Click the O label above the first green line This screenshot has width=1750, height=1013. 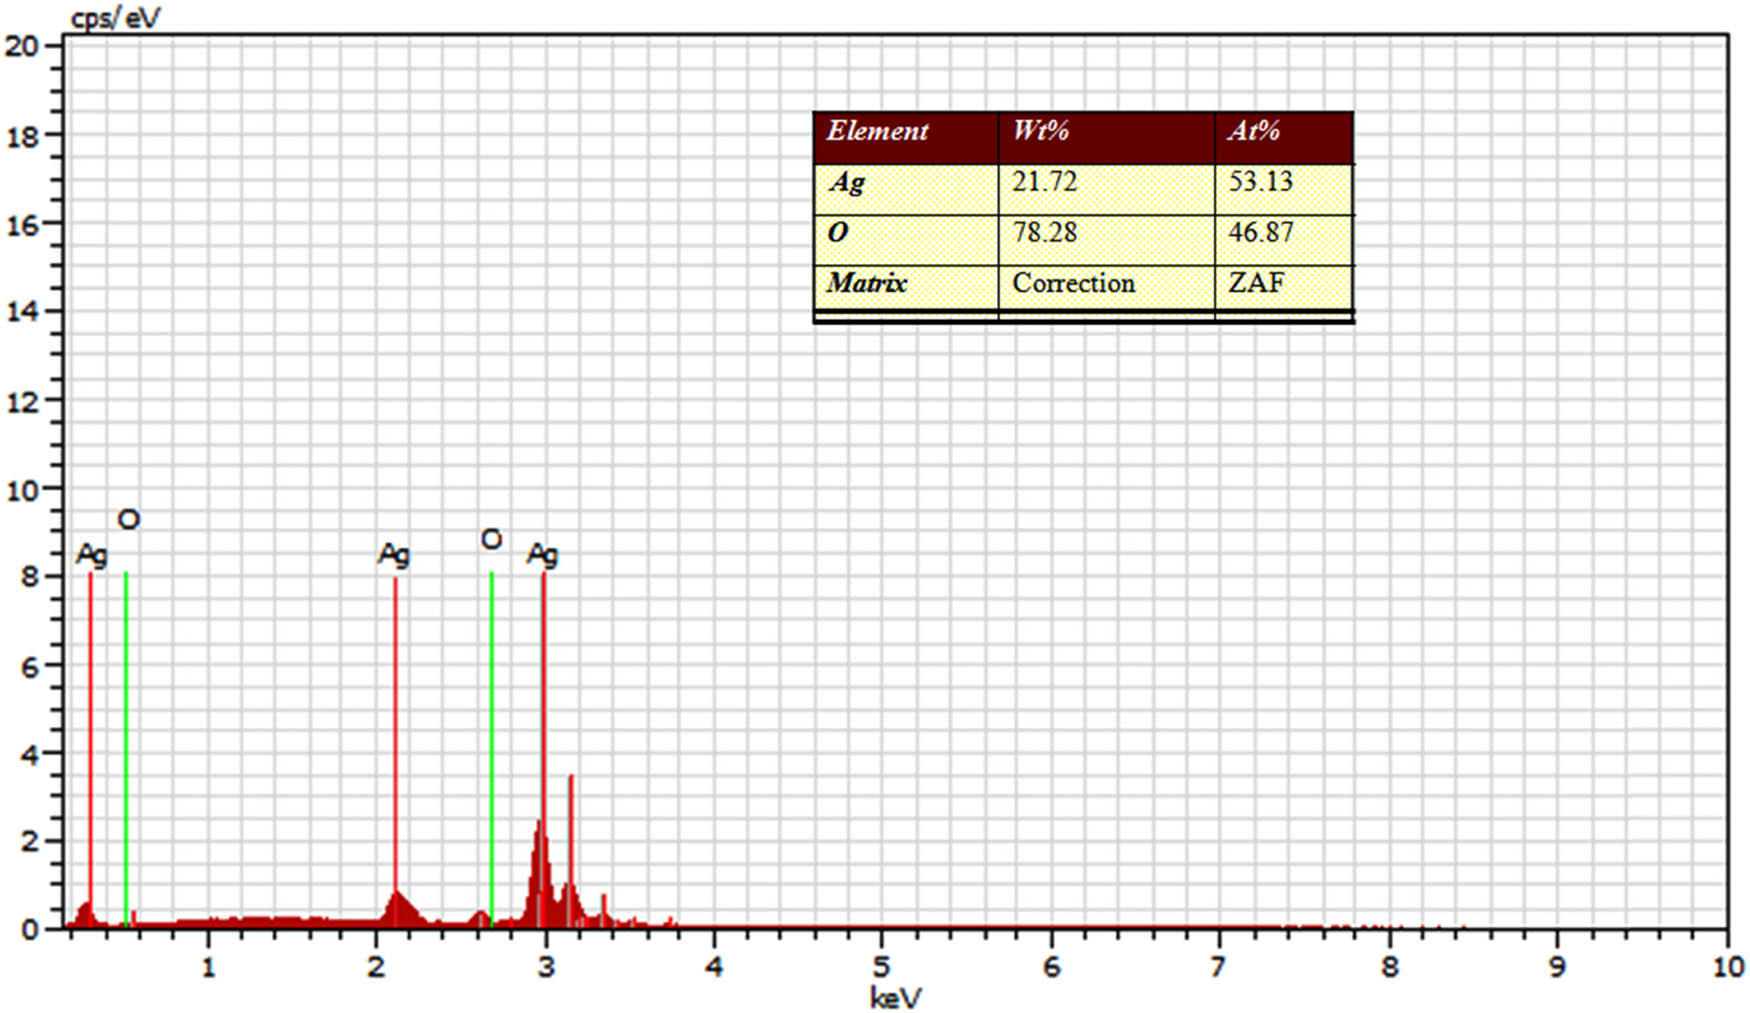(129, 520)
